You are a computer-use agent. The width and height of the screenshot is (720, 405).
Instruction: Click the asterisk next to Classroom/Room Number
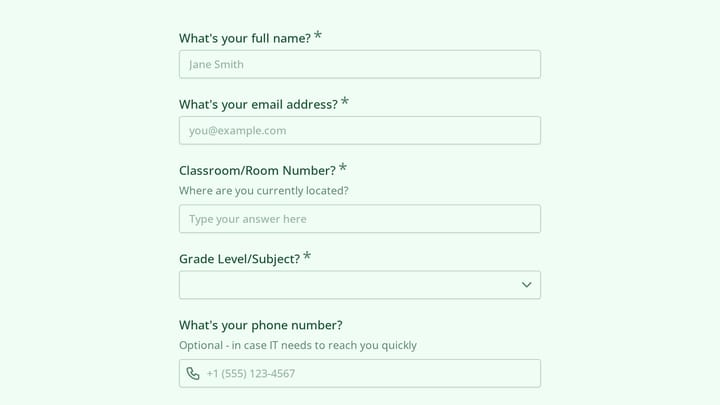[x=343, y=168]
